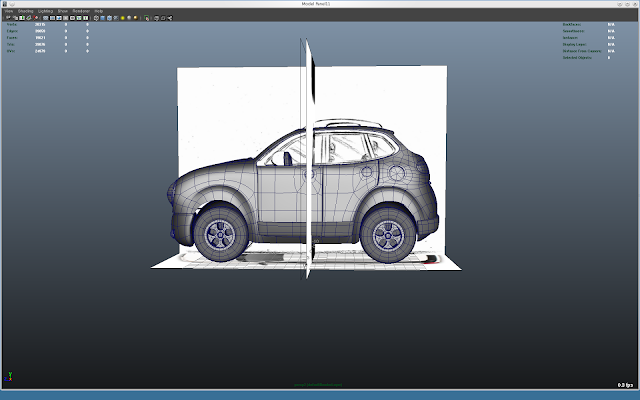Toggle the Resolution Gate icon
This screenshot has height=400, width=640.
pos(59,18)
